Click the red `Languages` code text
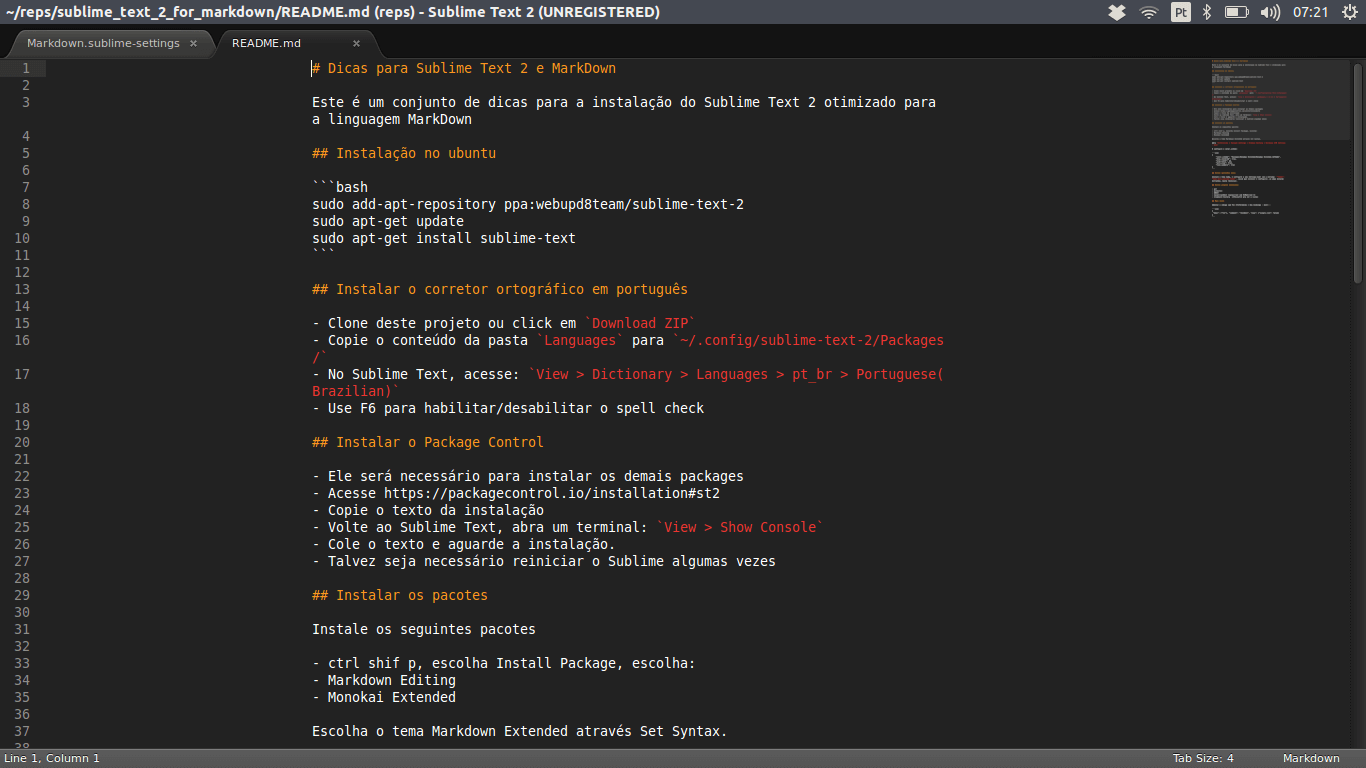This screenshot has height=768, width=1366. [x=580, y=340]
